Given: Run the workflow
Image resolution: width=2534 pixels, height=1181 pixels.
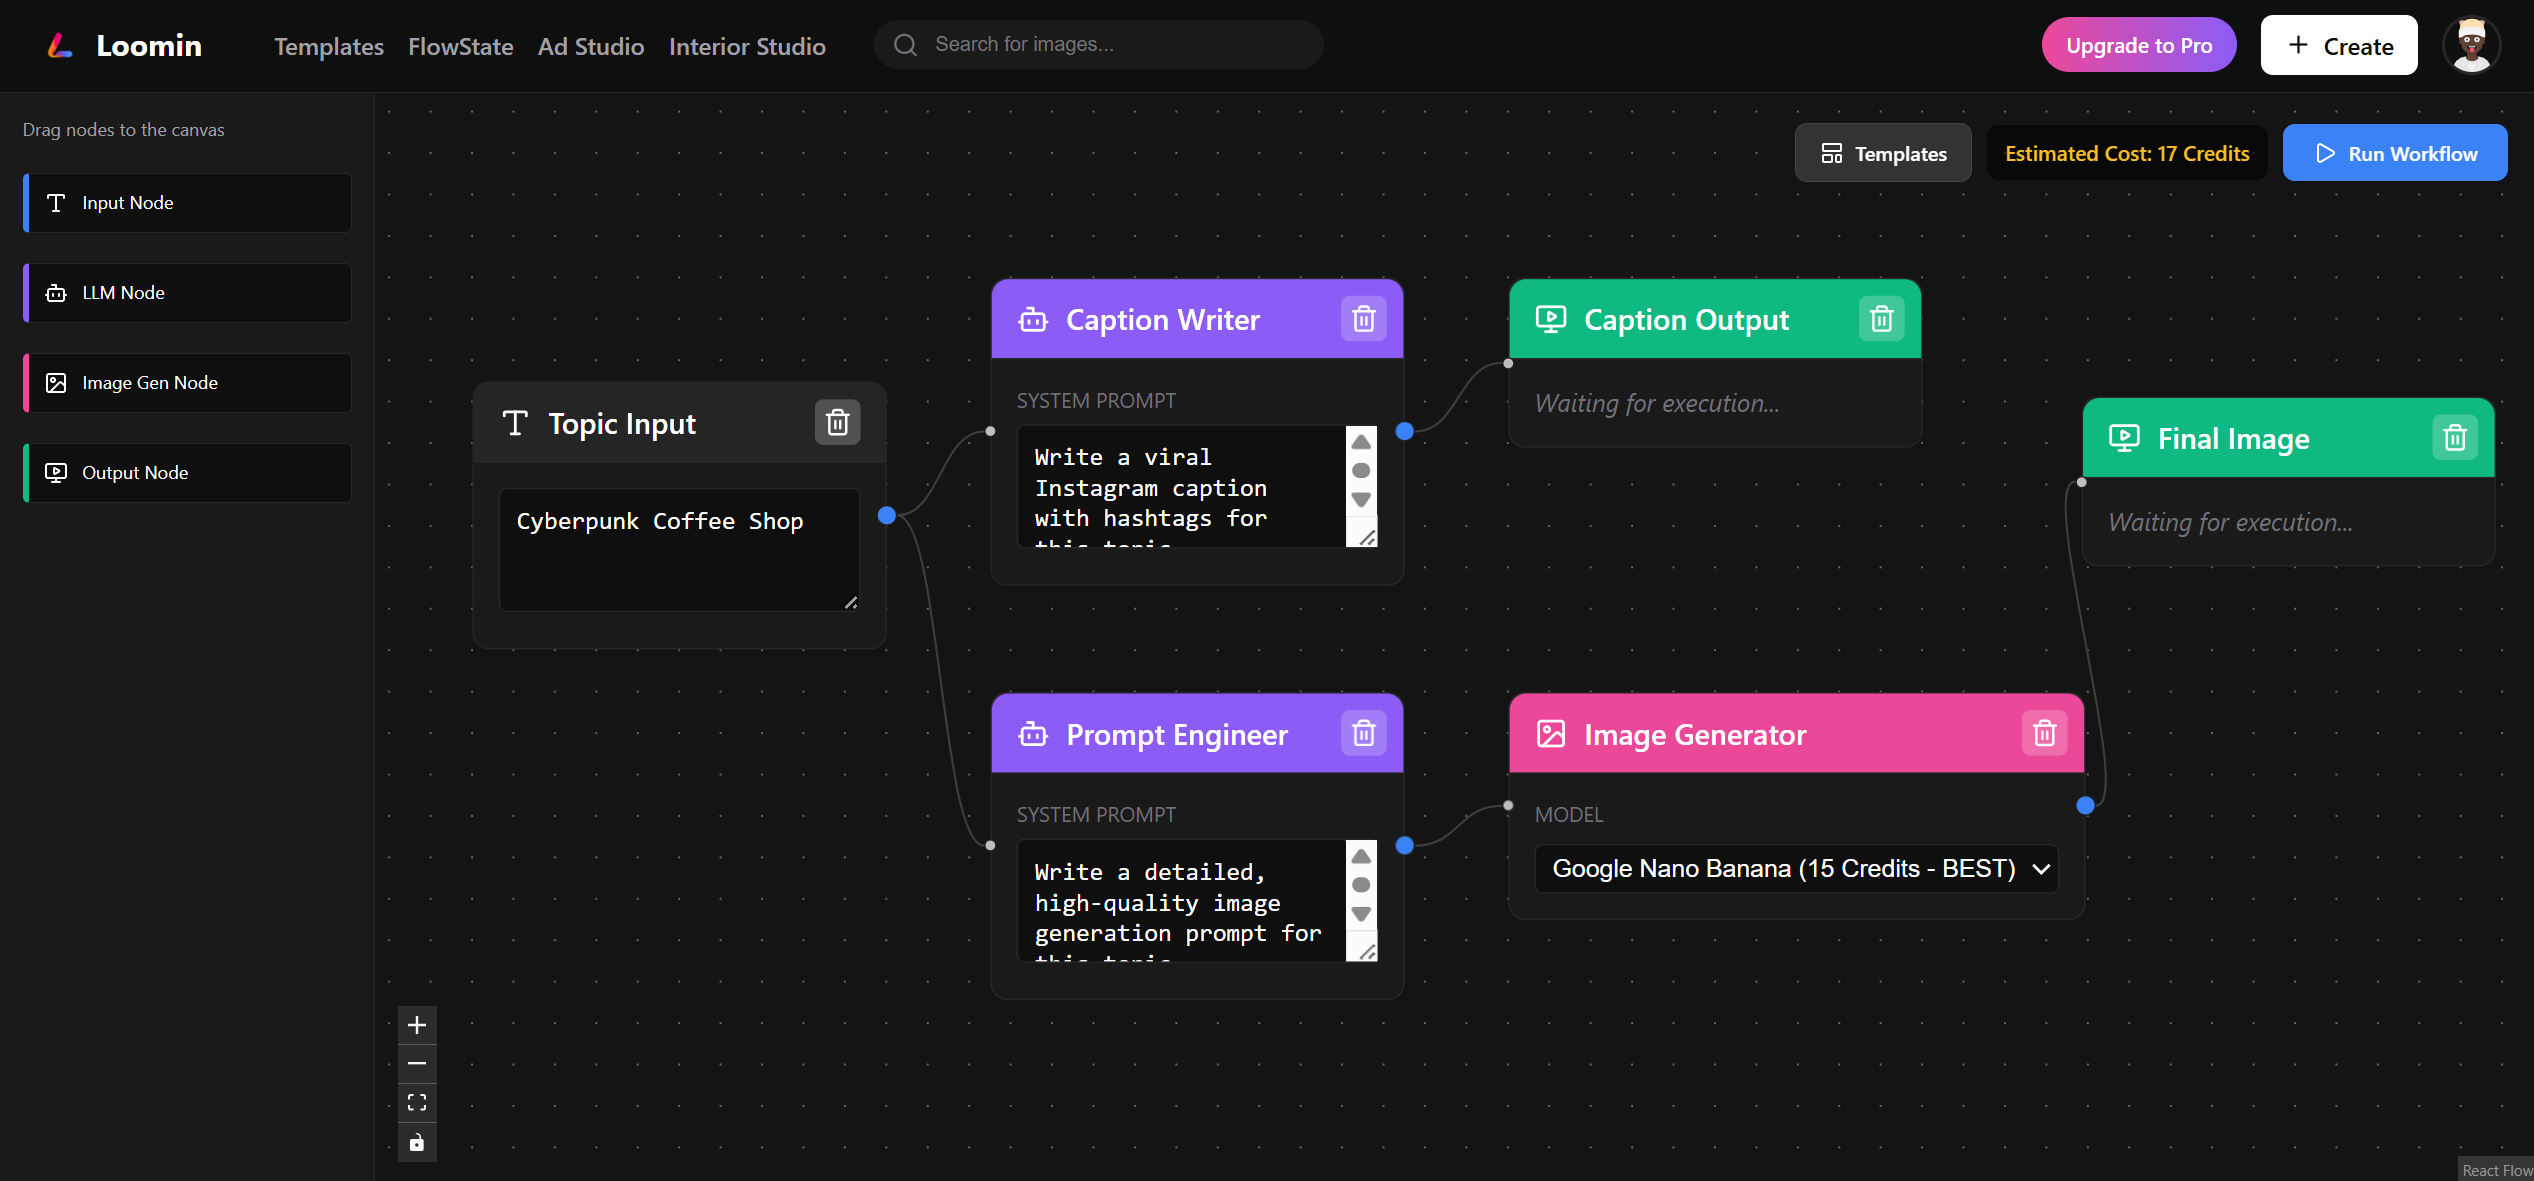Looking at the screenshot, I should 2395,152.
